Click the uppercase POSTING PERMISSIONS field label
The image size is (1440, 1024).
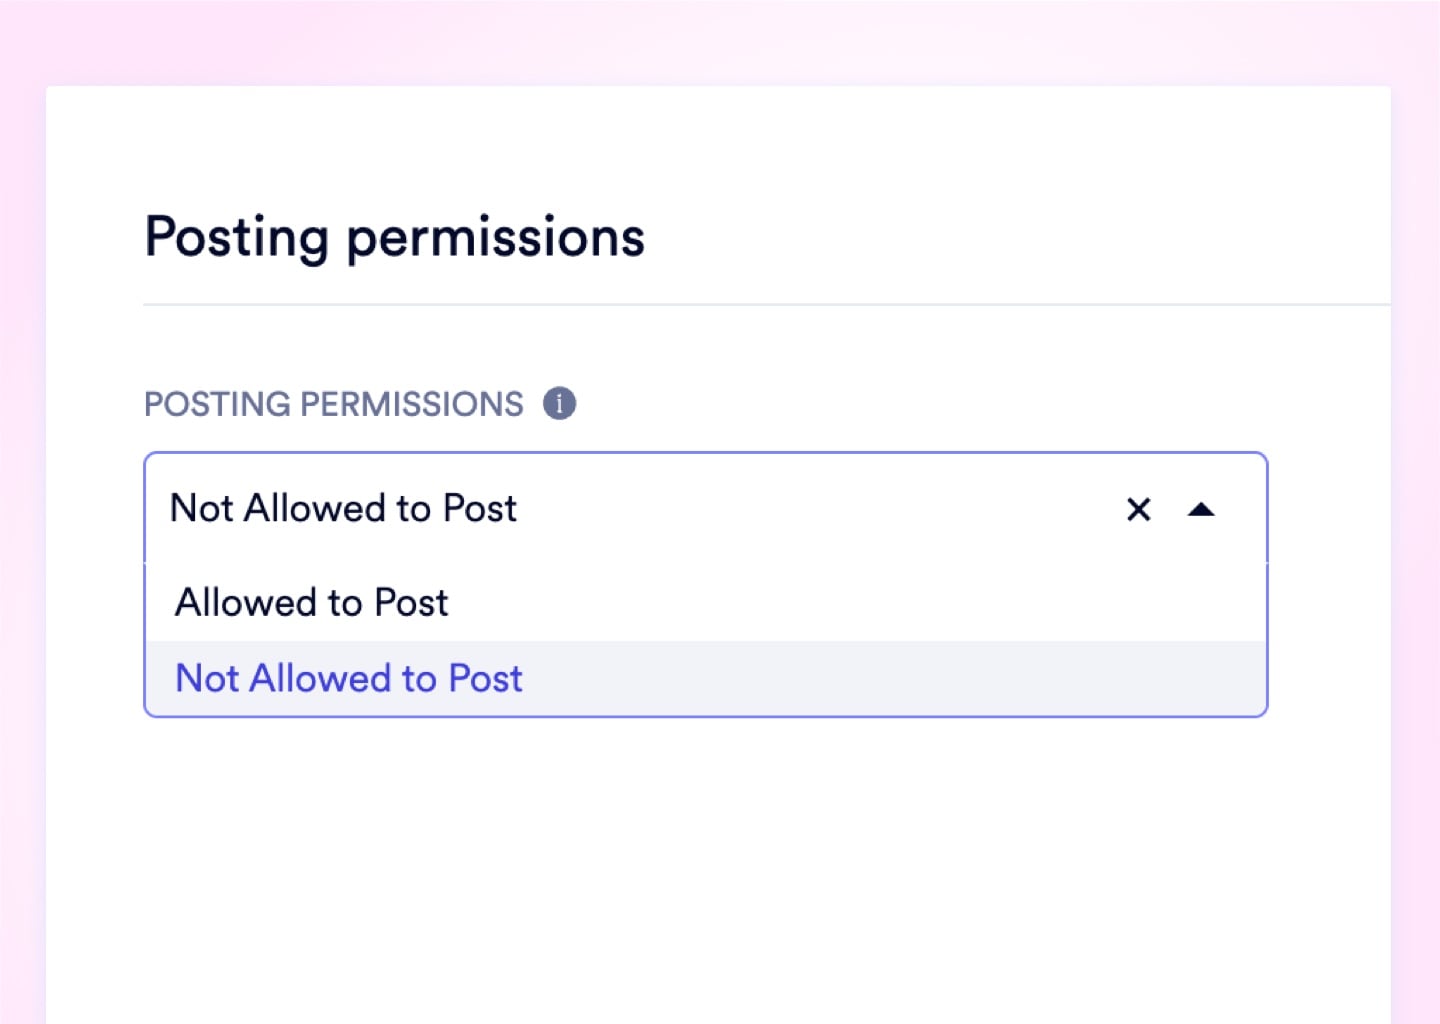(334, 404)
